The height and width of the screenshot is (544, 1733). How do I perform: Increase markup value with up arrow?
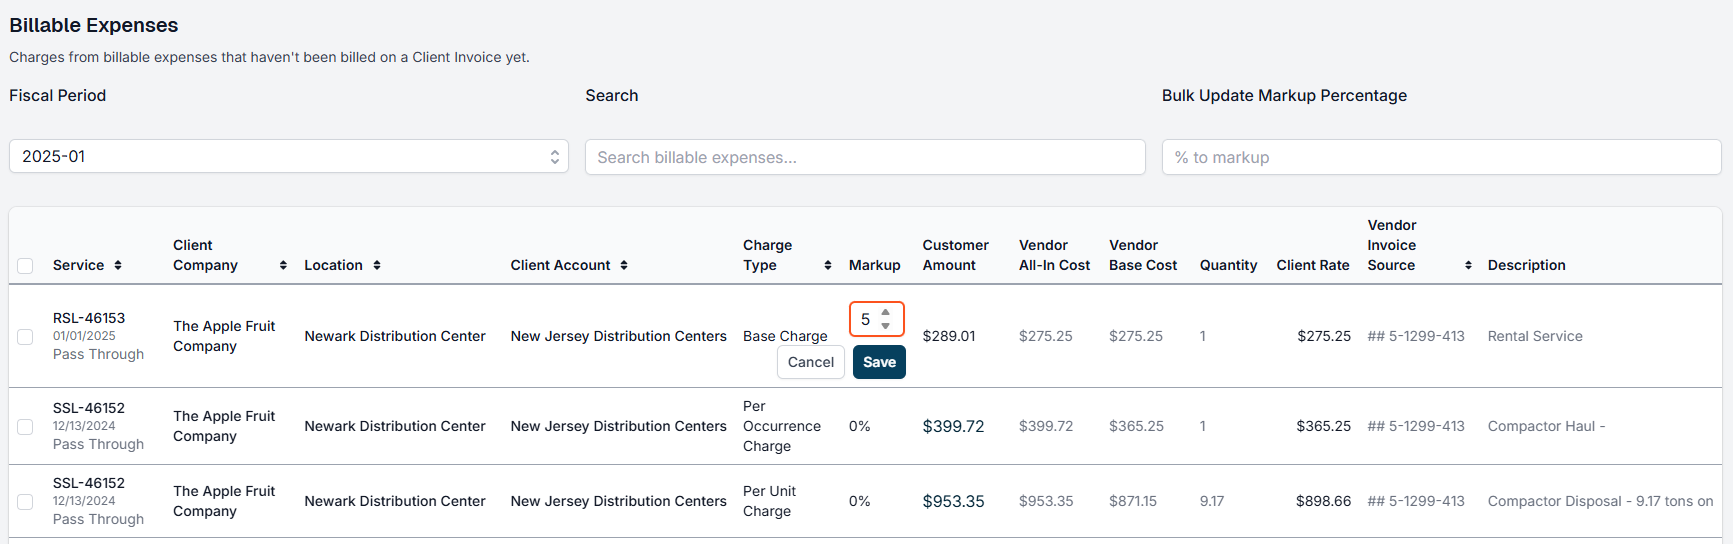885,313
